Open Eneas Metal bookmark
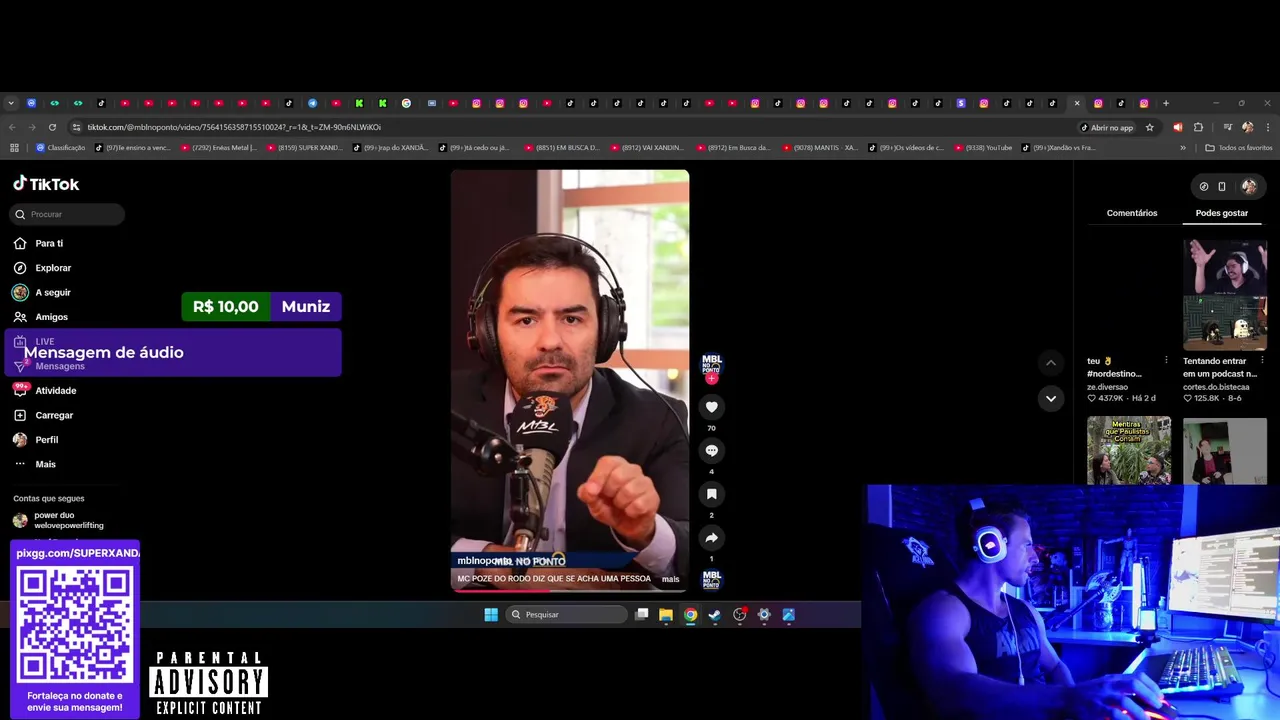This screenshot has height=720, width=1280. 219,148
